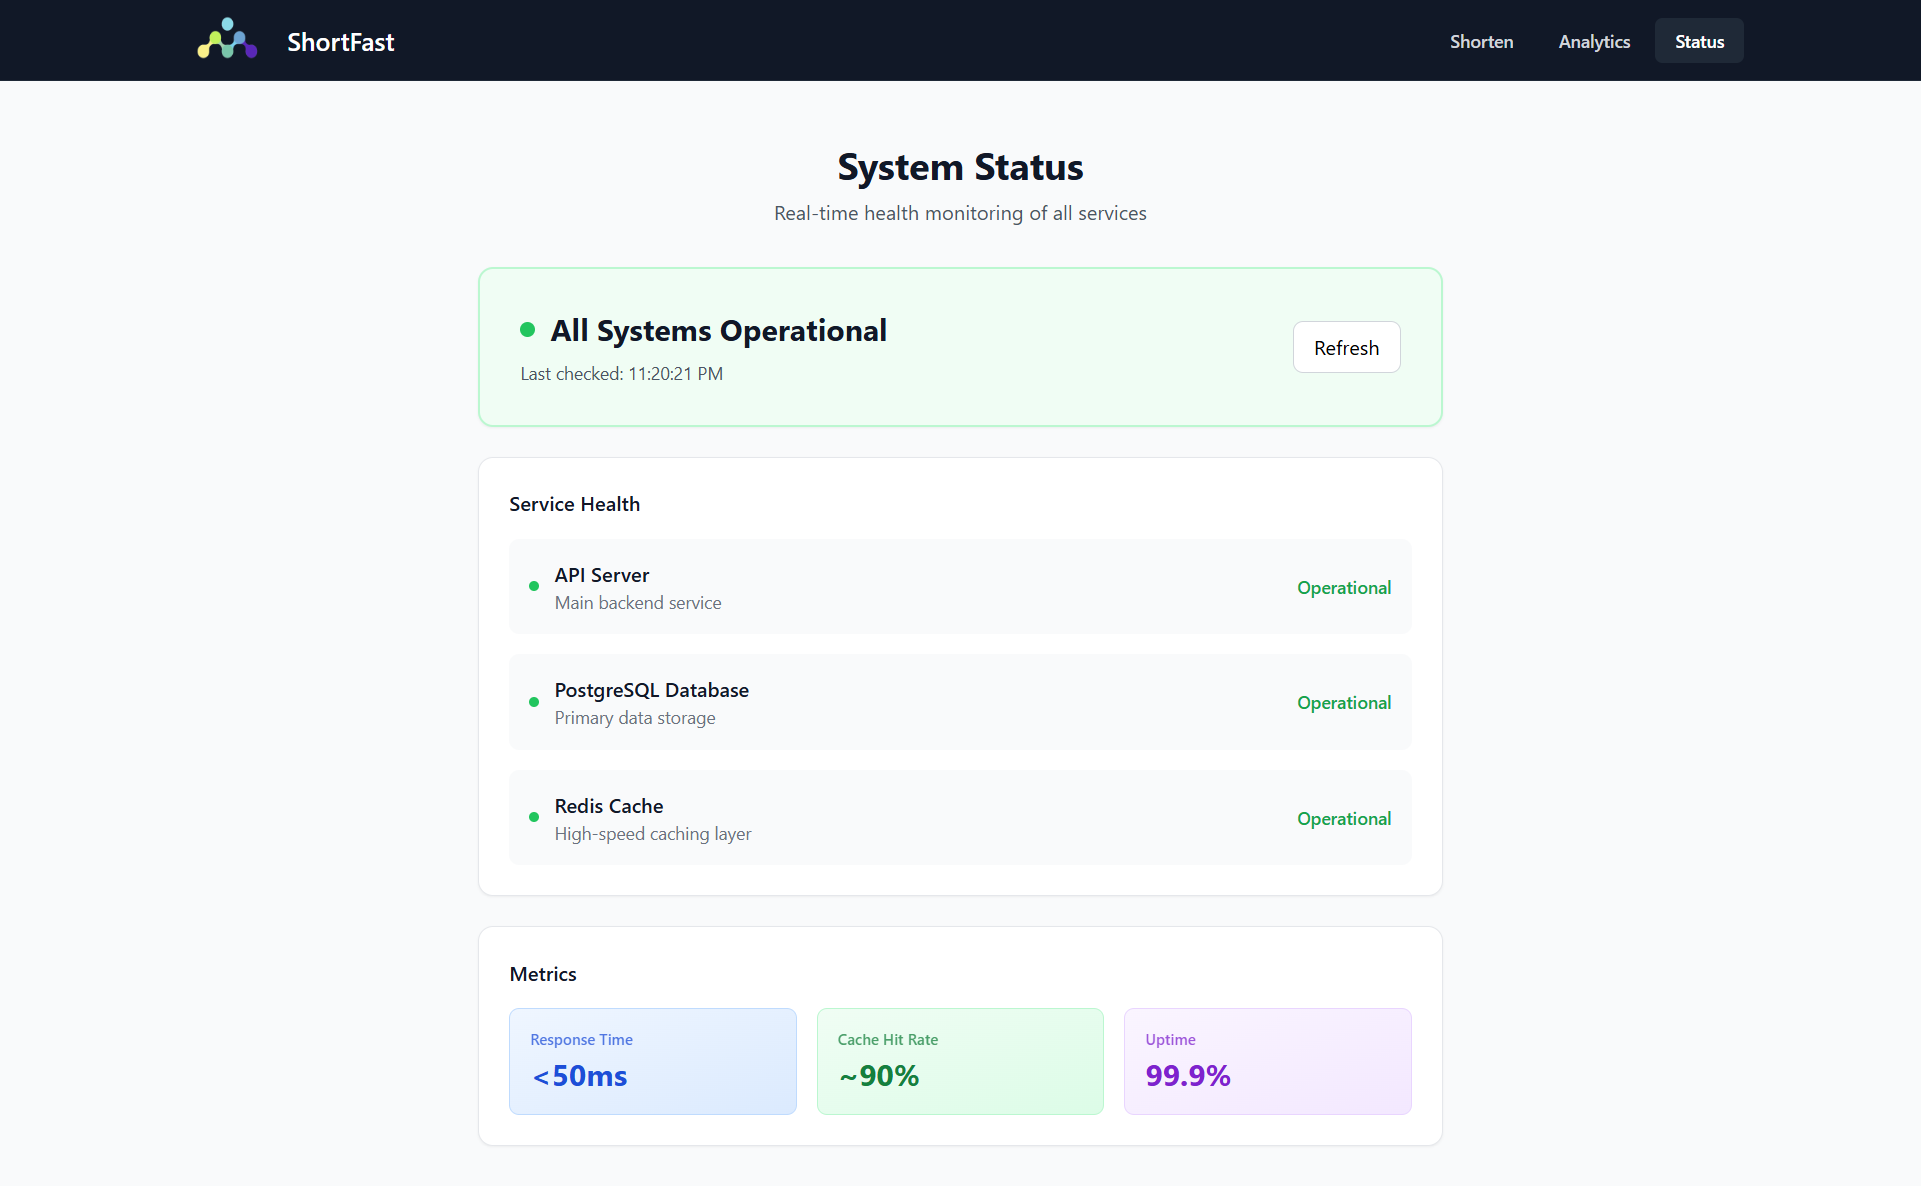
Task: Click the PostgreSQL Database service row
Action: [x=960, y=702]
